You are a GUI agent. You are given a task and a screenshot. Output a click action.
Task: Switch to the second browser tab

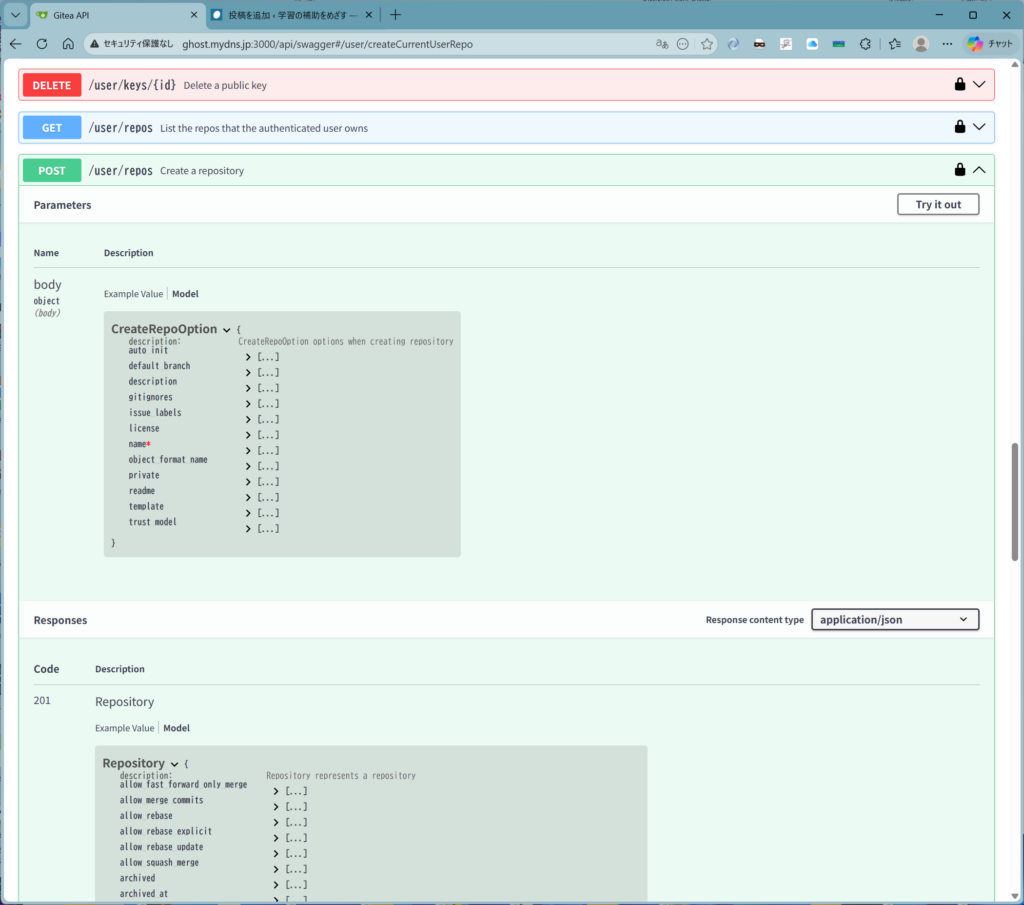tap(290, 15)
